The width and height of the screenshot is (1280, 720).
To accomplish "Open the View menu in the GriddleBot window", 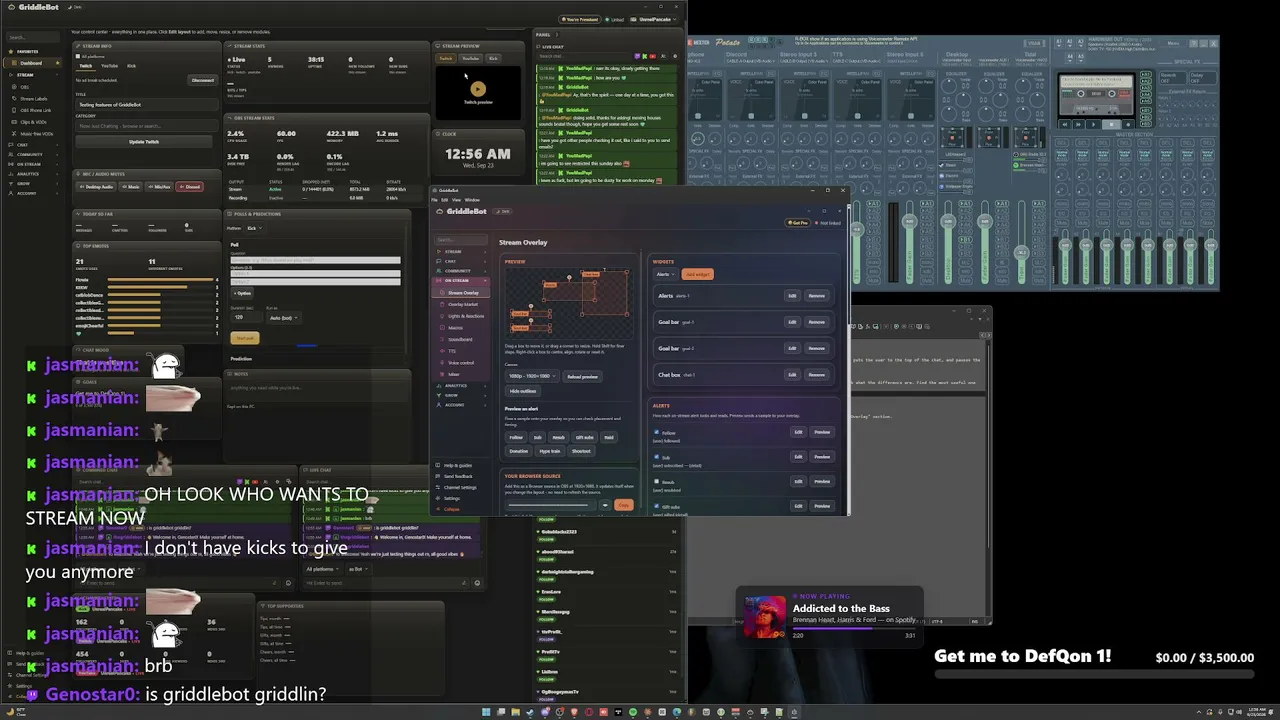I will point(457,200).
